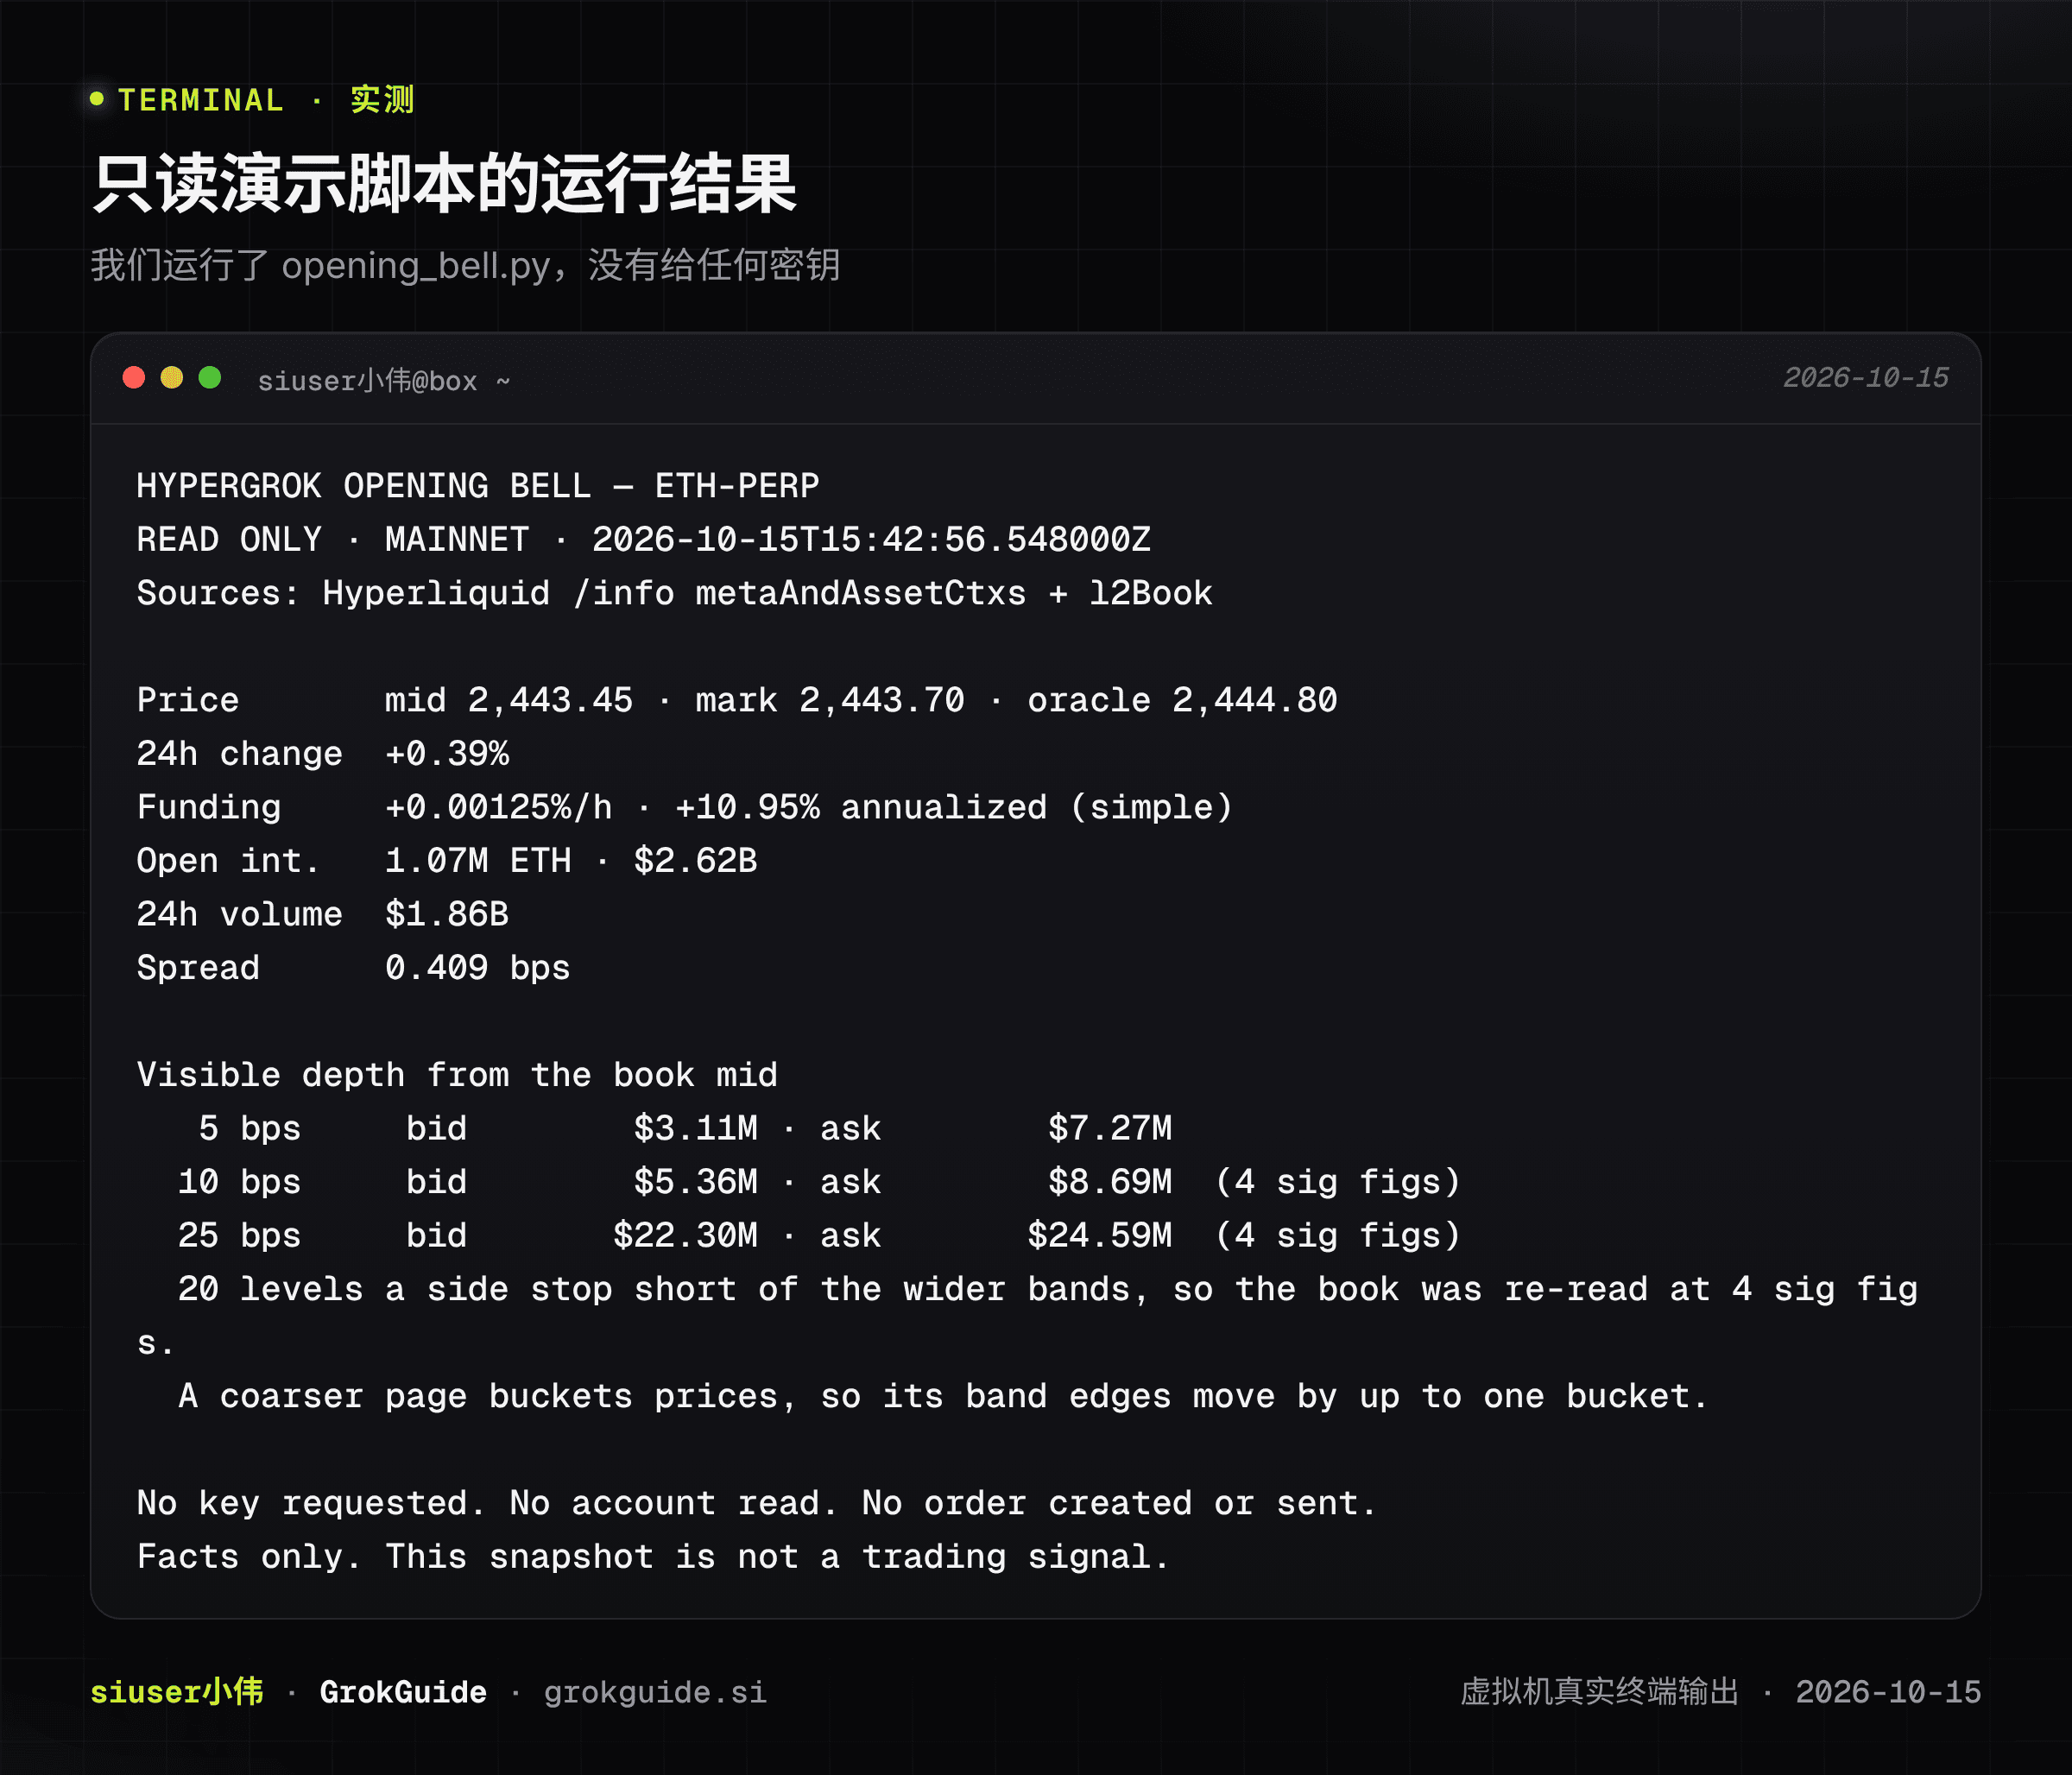
Task: Click the green maximize dot in terminal header
Action: pyautogui.click(x=210, y=378)
